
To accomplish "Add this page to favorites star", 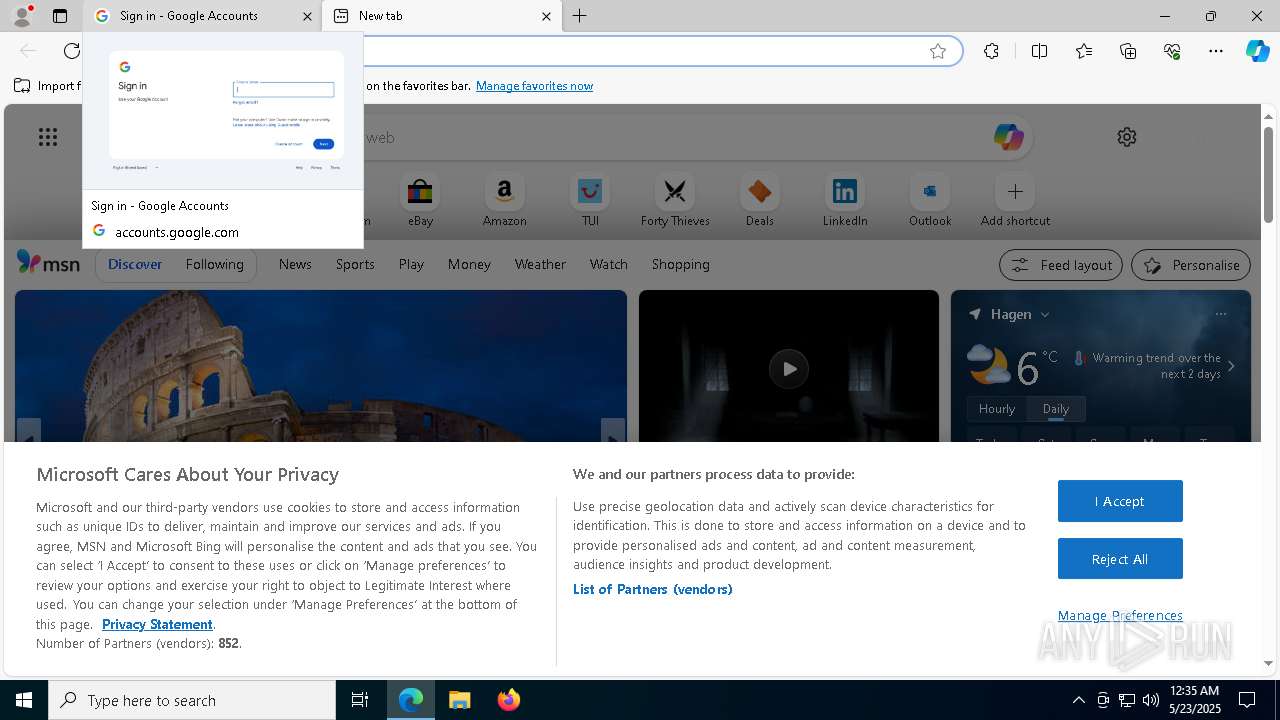I will pos(938,51).
